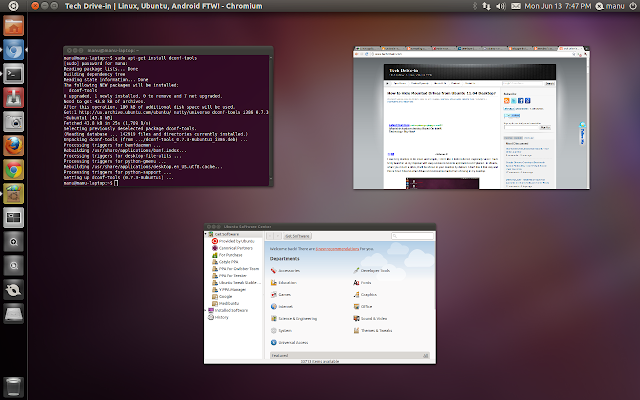Launch the camera screenshot tool
The height and width of the screenshot is (400, 640).
13,122
